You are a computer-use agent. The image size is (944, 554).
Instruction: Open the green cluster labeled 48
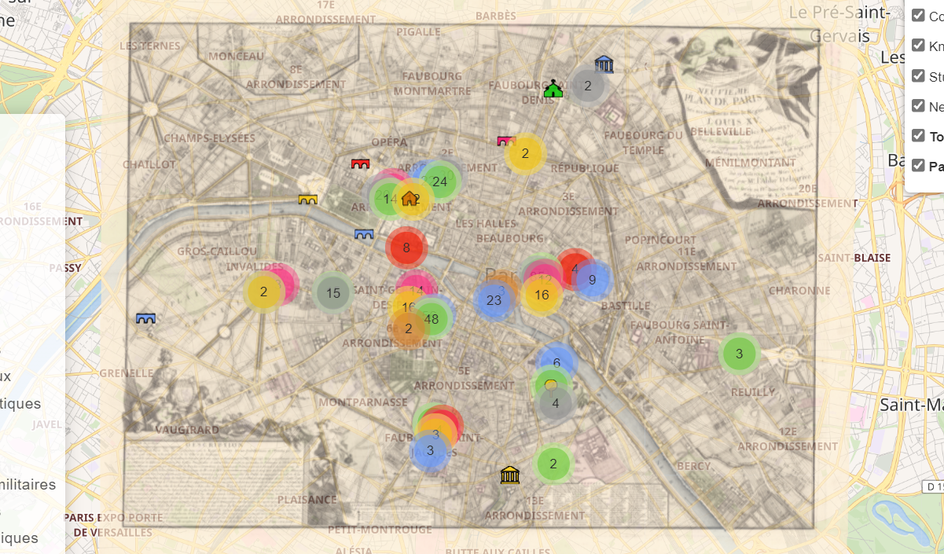coord(432,319)
